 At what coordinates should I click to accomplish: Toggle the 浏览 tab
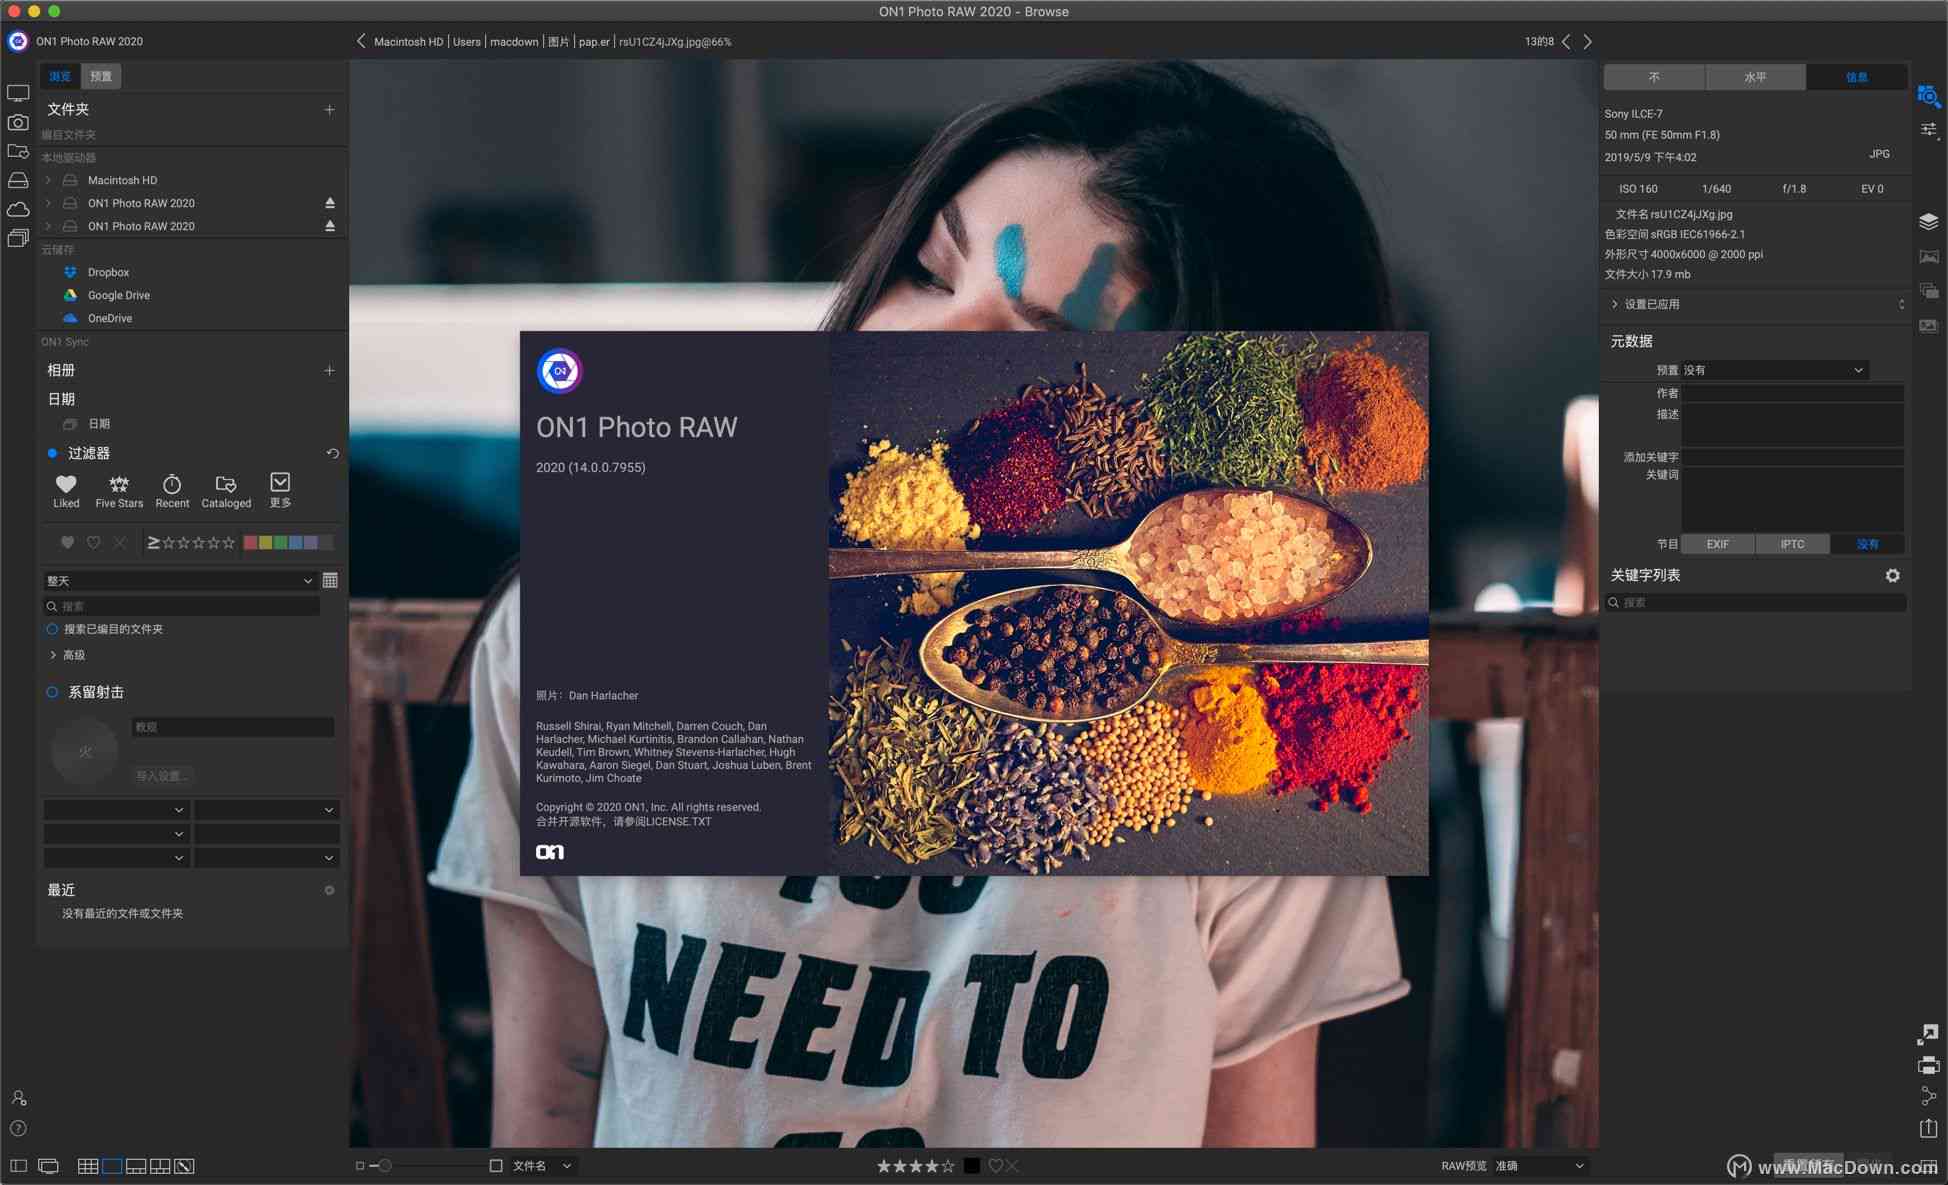point(56,74)
